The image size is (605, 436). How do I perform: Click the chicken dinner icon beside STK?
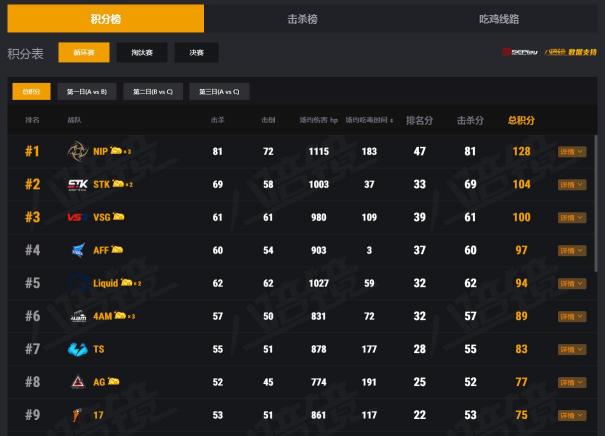coord(118,184)
